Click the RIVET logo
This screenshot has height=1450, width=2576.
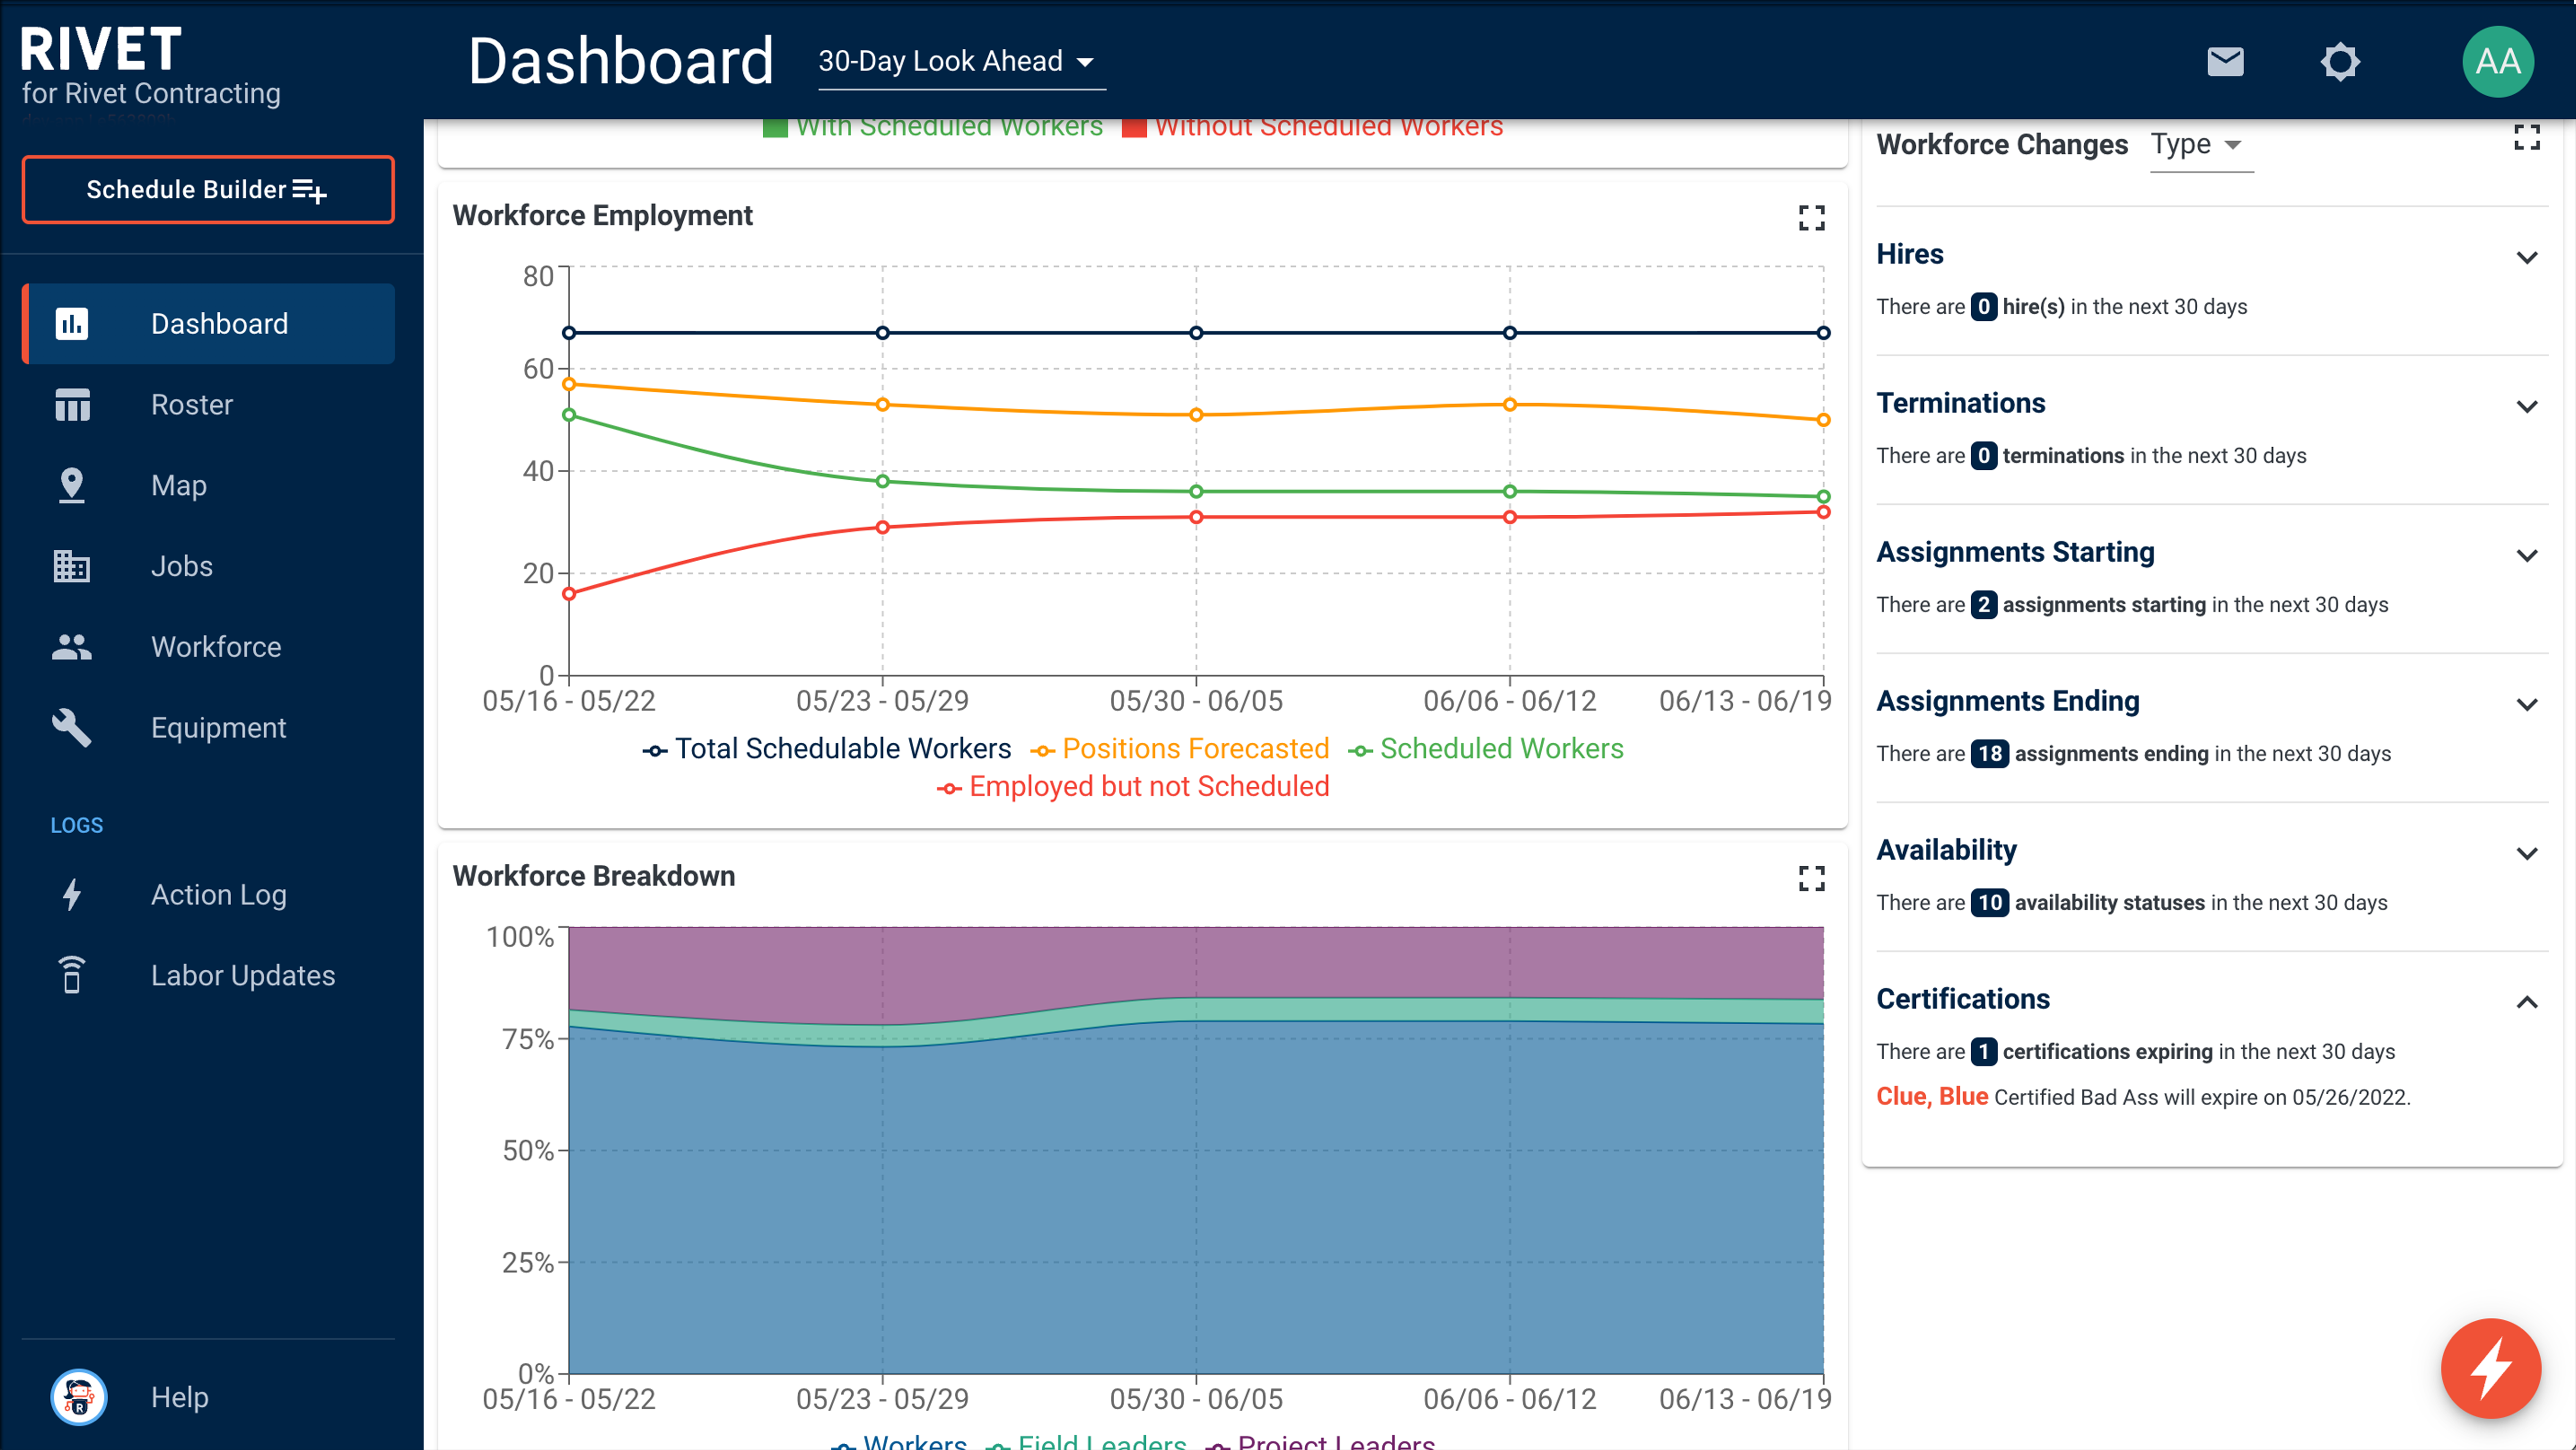click(x=100, y=49)
